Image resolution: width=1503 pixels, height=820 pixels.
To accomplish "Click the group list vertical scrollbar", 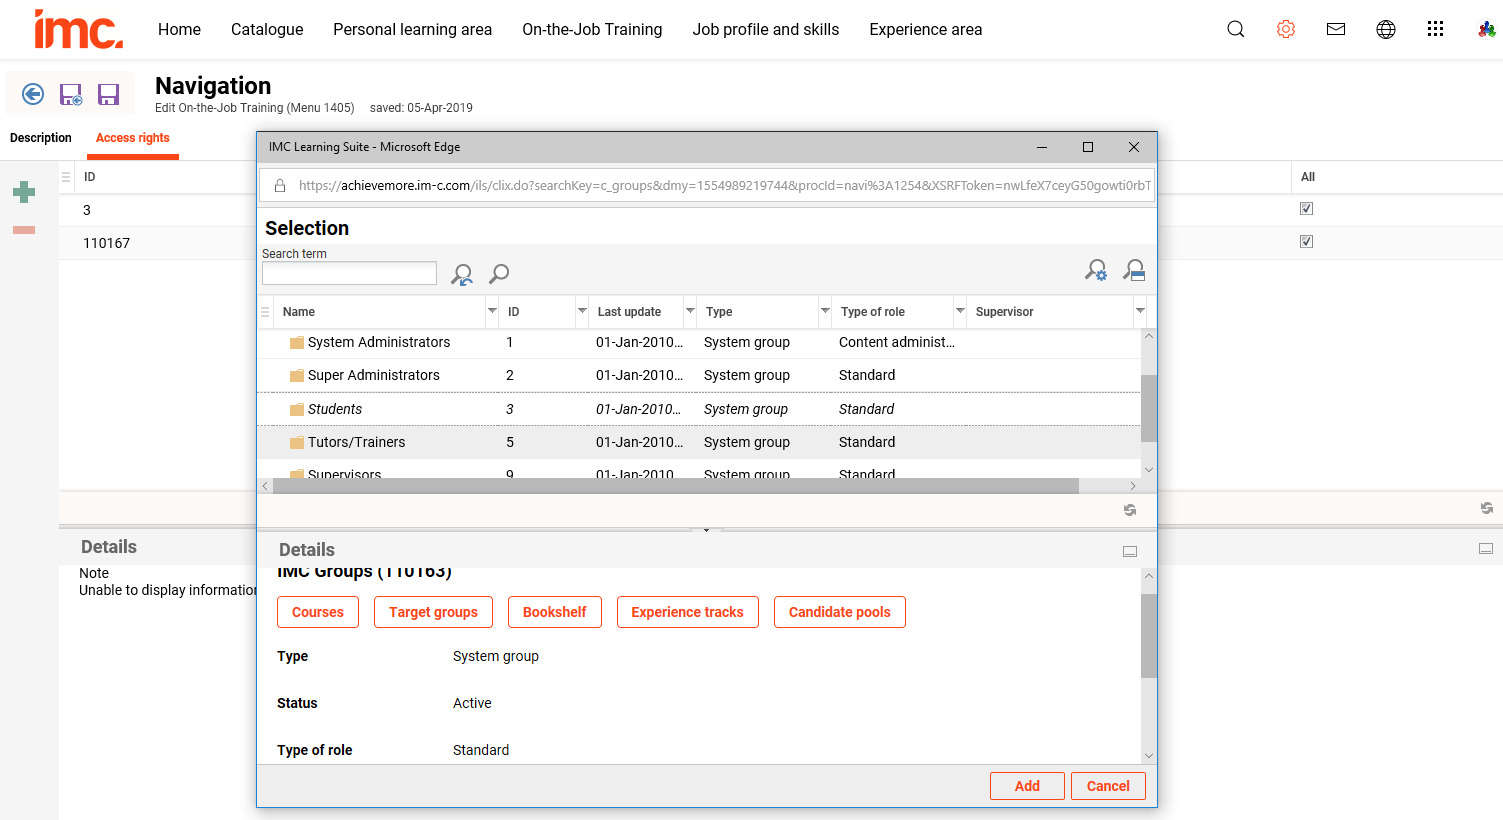I will [1149, 408].
